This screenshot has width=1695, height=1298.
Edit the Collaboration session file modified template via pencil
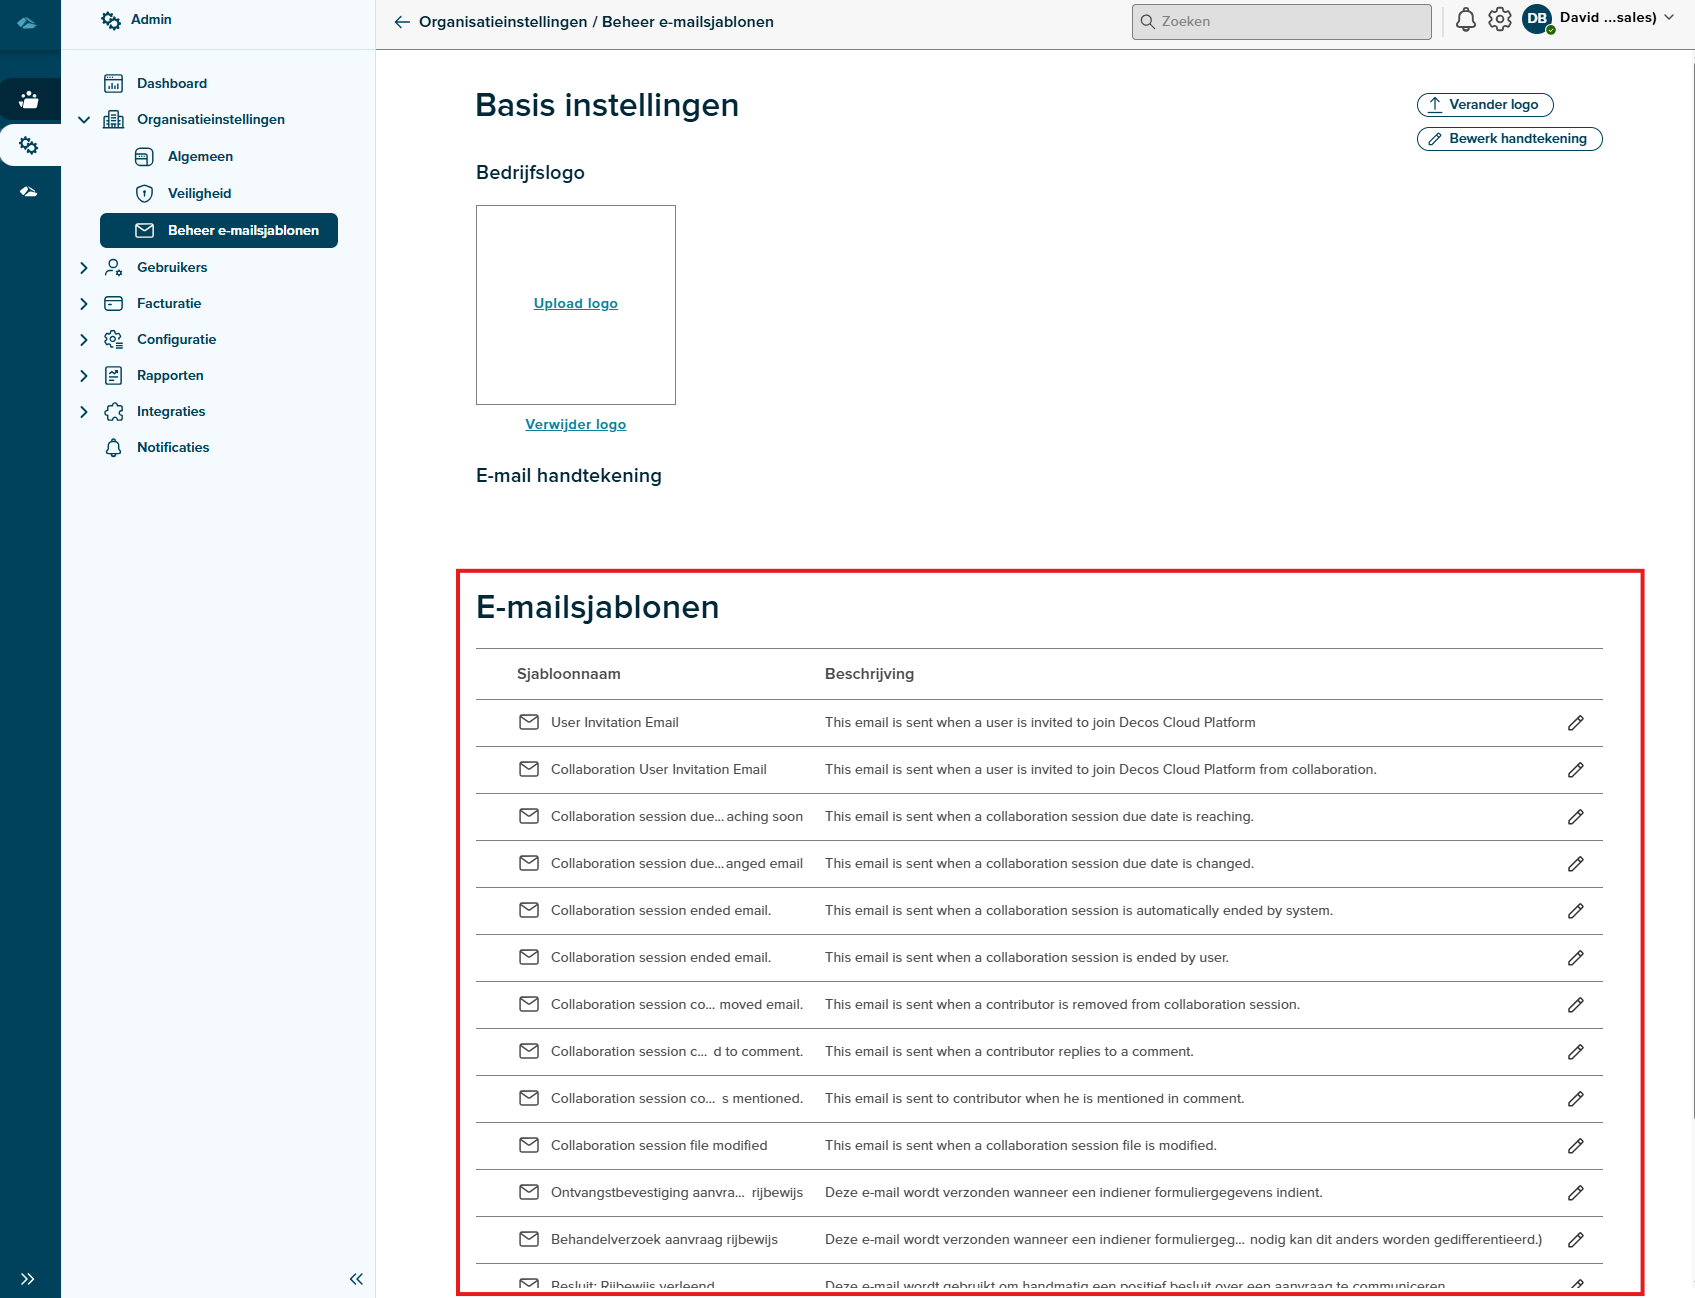1576,1145
